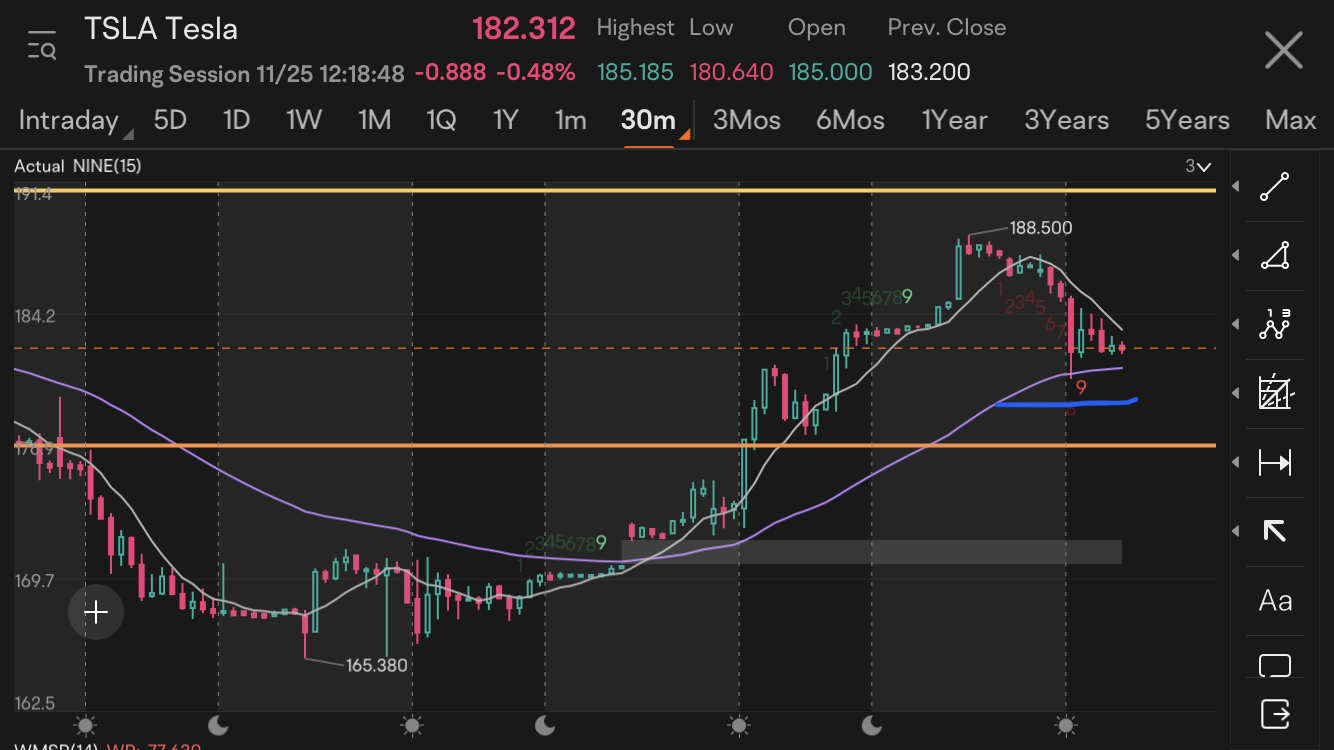Tap the 188.500 high price label

(x=1040, y=228)
